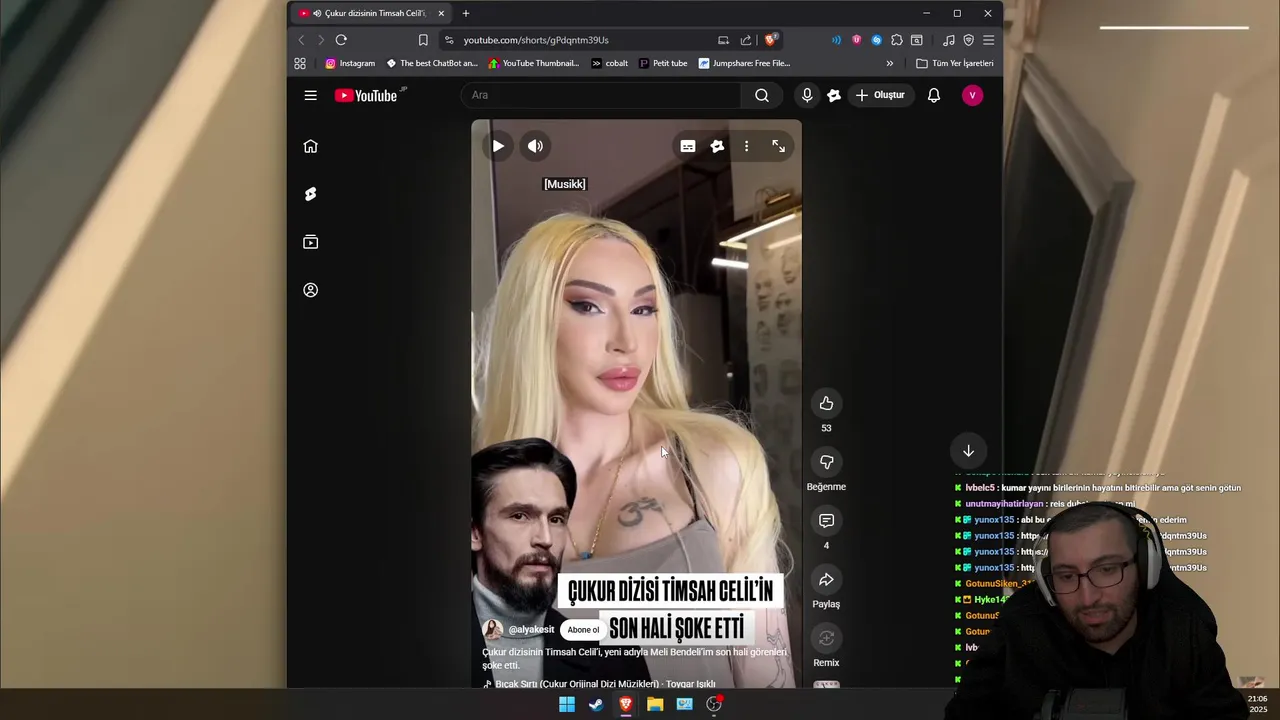Start voice search with the microphone
1280x720 pixels.
[x=807, y=95]
